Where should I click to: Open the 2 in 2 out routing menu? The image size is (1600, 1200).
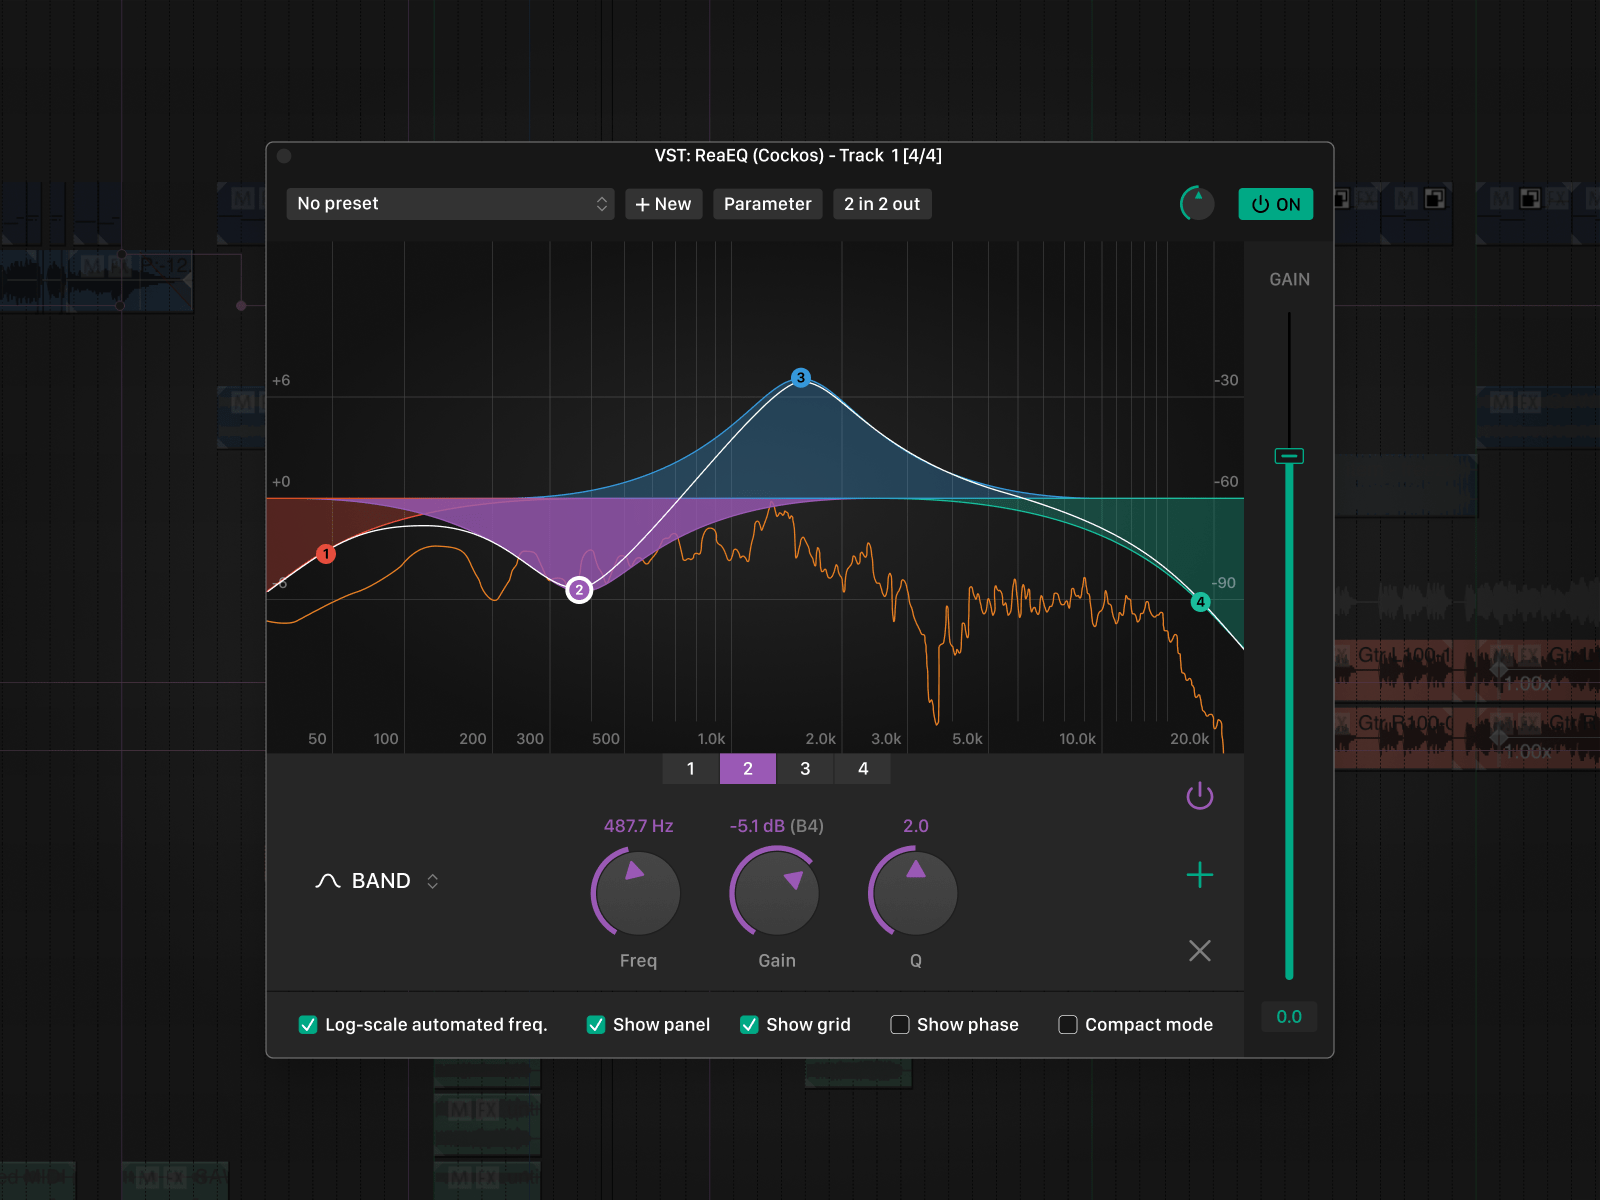click(882, 204)
